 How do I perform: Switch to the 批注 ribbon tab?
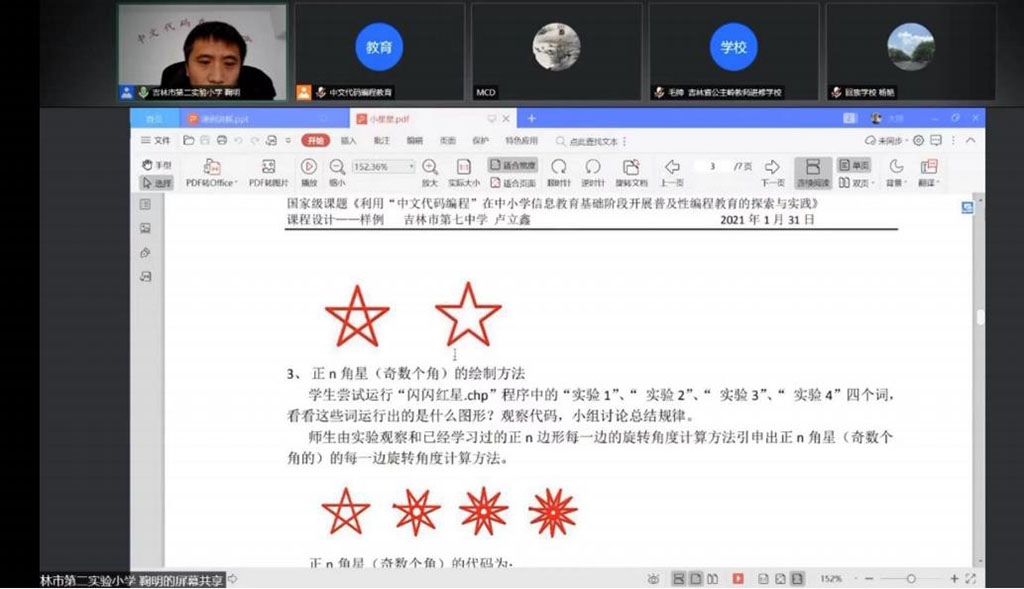pyautogui.click(x=381, y=140)
